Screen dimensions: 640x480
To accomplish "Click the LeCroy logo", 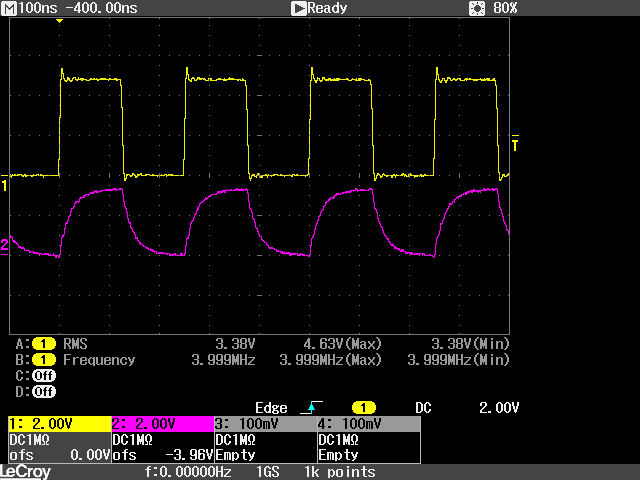I will click(25, 472).
